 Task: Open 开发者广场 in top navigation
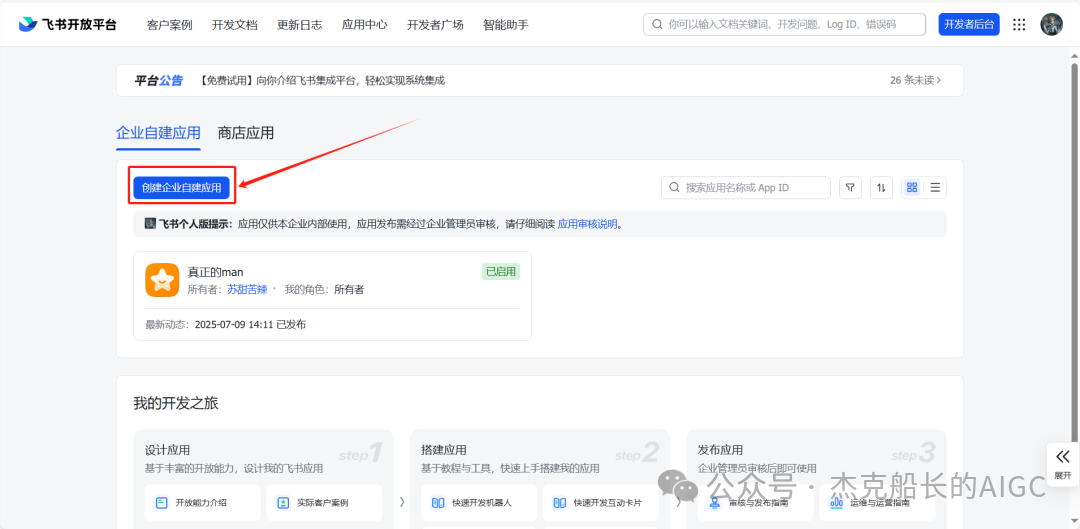click(x=435, y=25)
